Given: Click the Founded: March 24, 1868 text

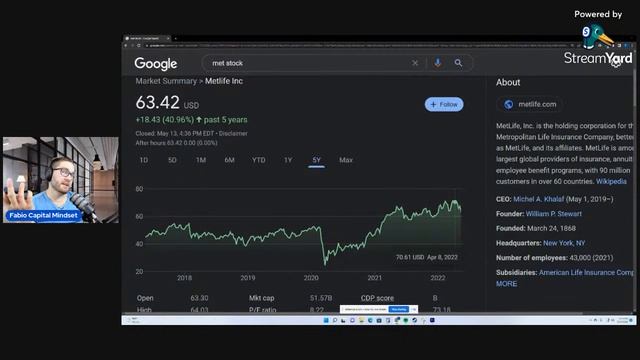Looking at the screenshot, I should [x=536, y=229].
